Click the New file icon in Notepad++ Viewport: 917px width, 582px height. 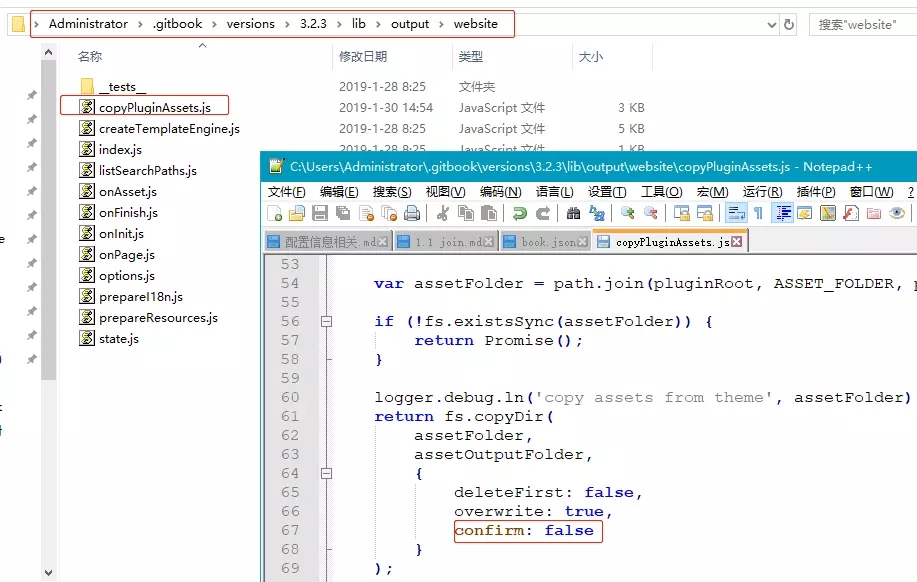click(274, 213)
